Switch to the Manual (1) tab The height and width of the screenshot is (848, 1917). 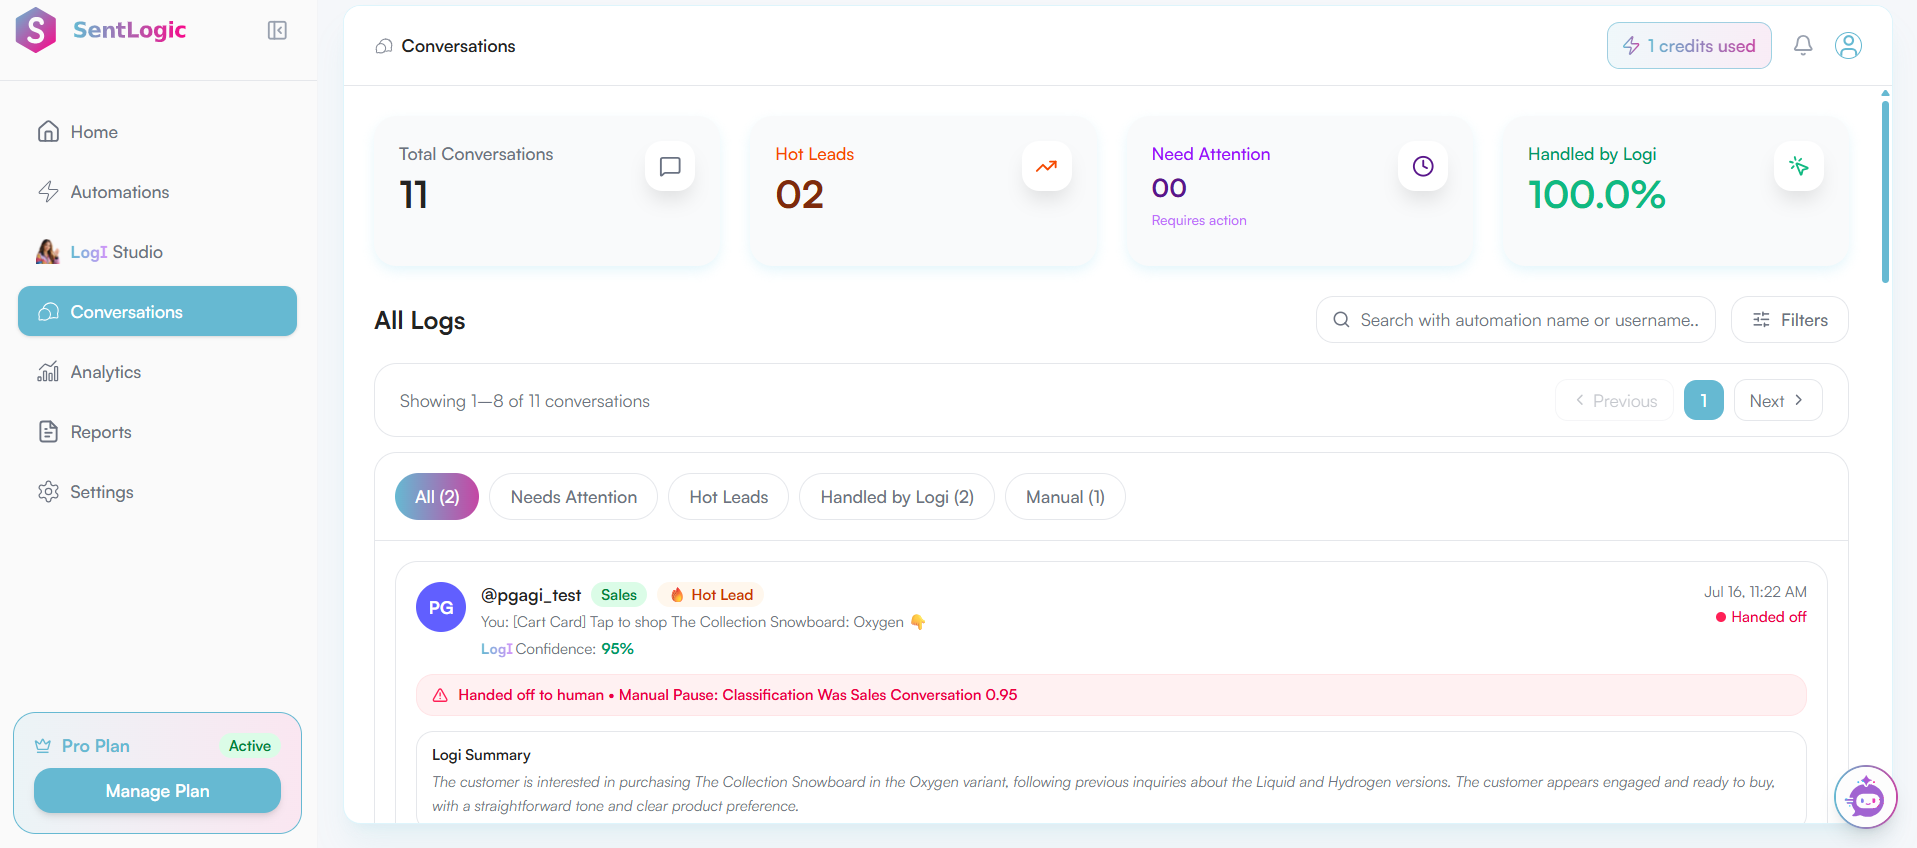[1065, 497]
